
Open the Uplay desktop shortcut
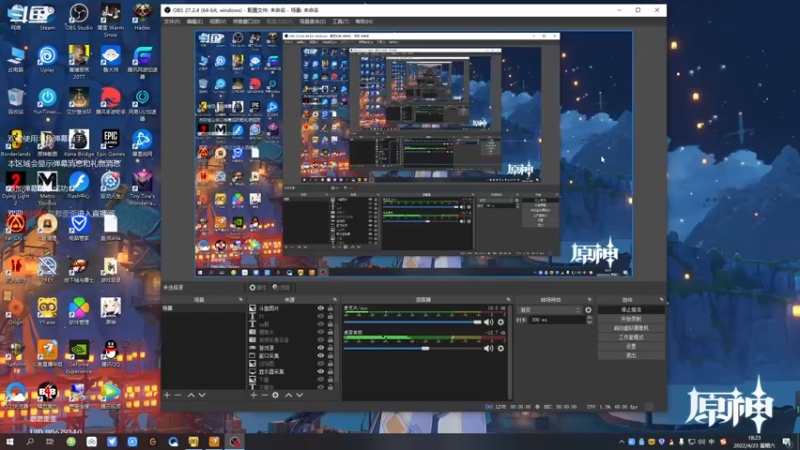(x=47, y=59)
